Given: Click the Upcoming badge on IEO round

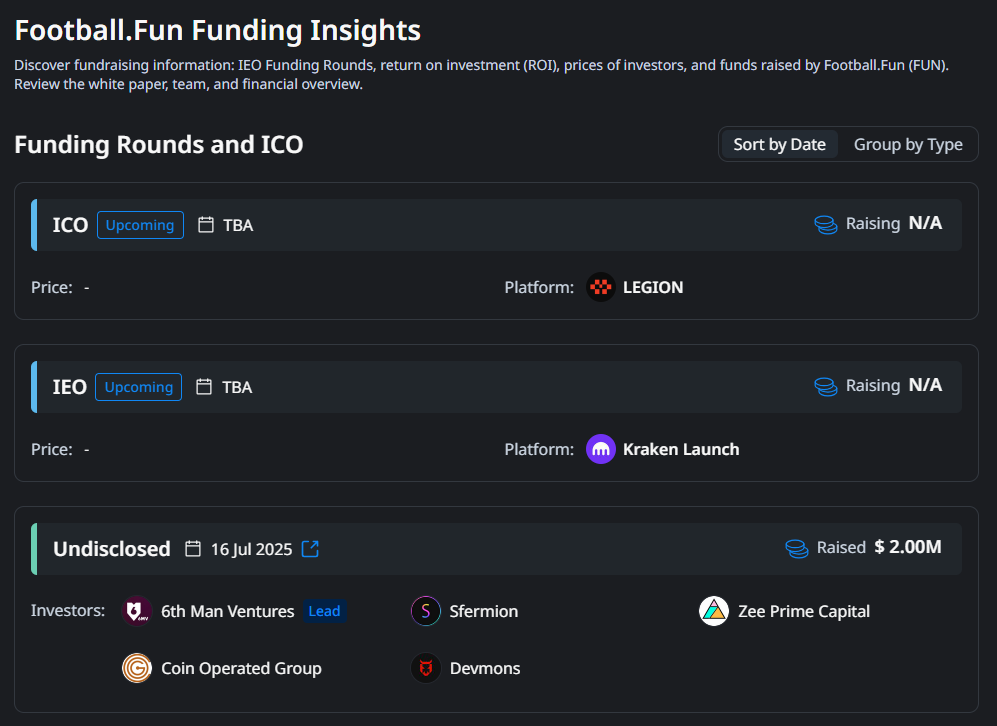Looking at the screenshot, I should tap(139, 387).
